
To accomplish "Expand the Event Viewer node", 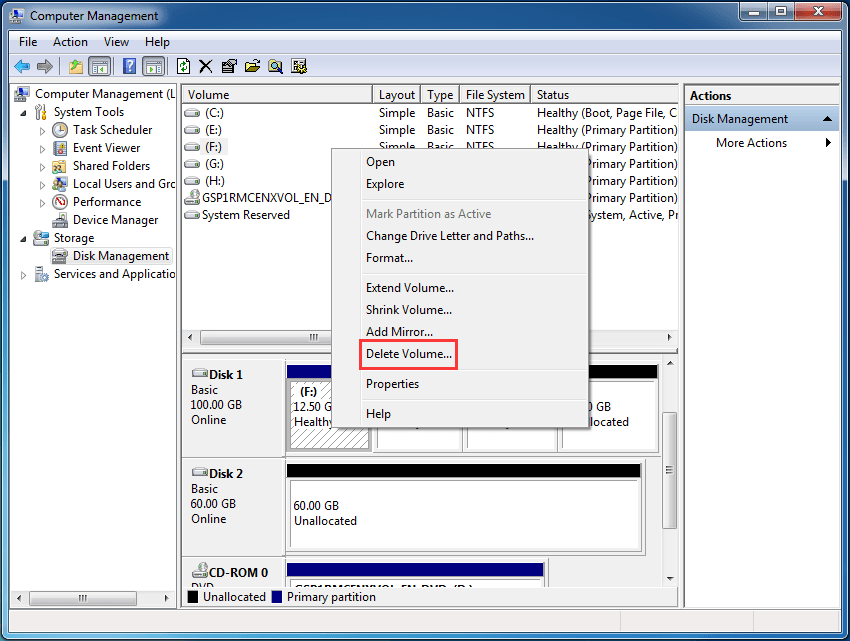I will [42, 149].
